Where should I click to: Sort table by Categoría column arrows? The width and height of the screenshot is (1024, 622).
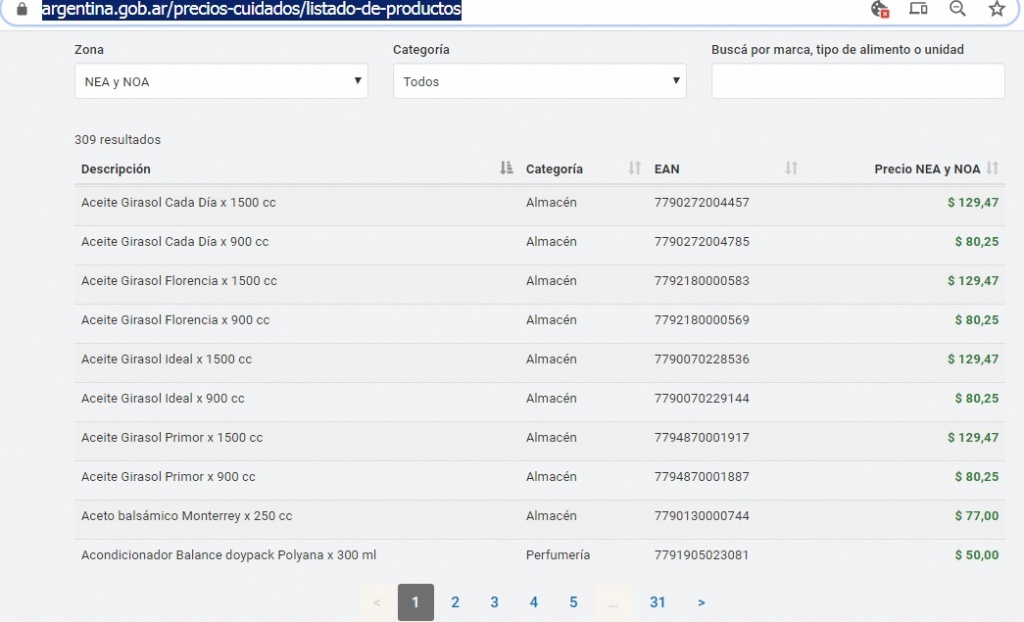tap(634, 169)
